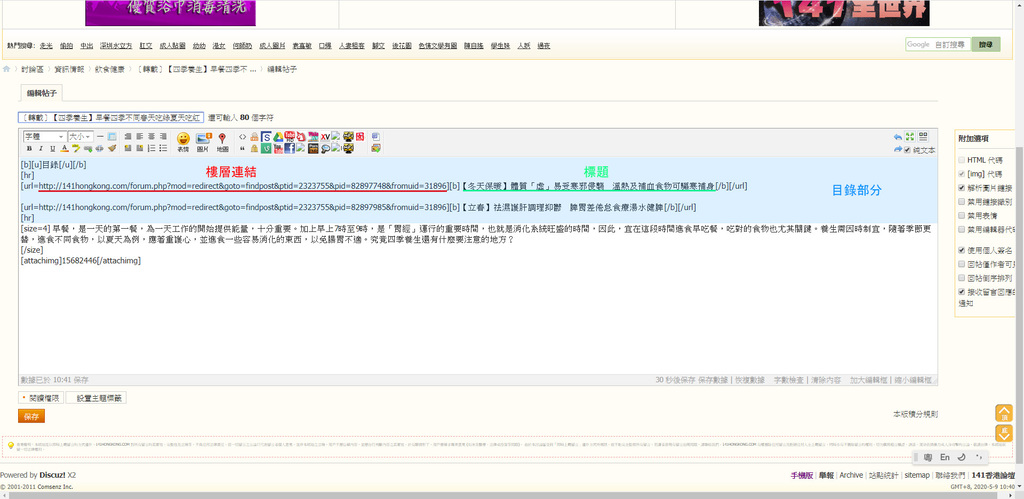Click the 本版積分規則 link
Image resolution: width=1024 pixels, height=499 pixels.
click(915, 414)
